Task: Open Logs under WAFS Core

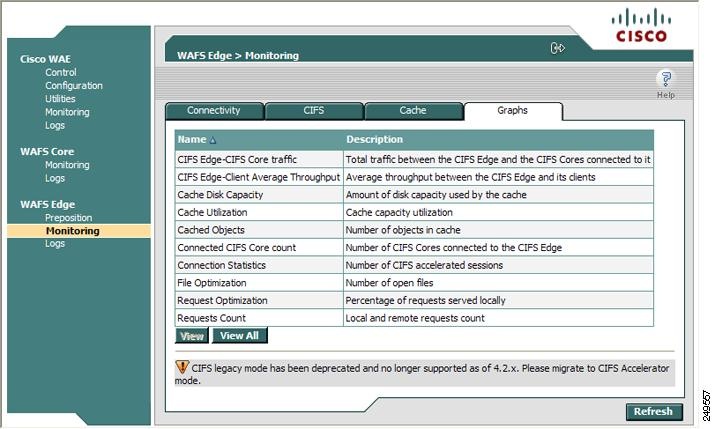Action: (55, 178)
